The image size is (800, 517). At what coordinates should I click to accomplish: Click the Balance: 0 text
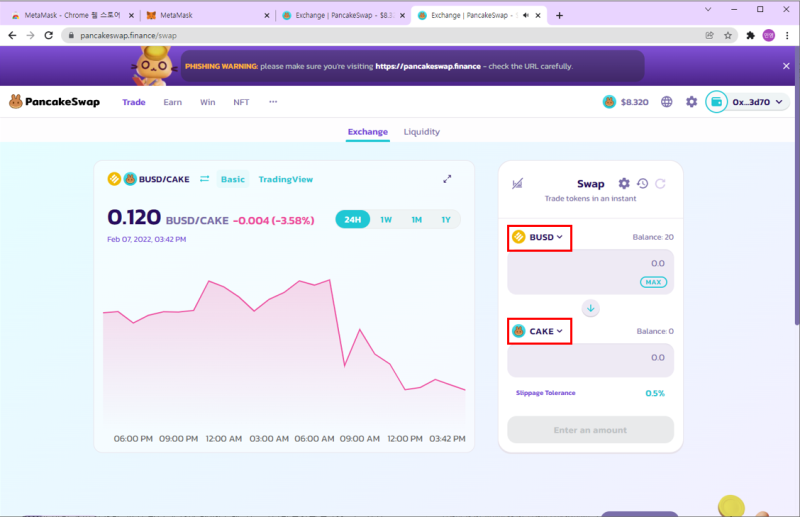(x=655, y=331)
